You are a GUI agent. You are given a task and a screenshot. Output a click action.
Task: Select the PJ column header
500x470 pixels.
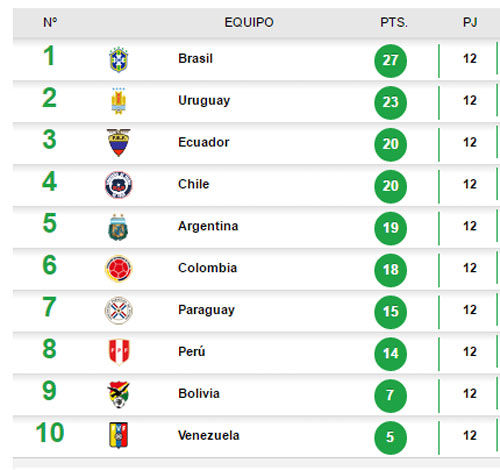(x=470, y=23)
